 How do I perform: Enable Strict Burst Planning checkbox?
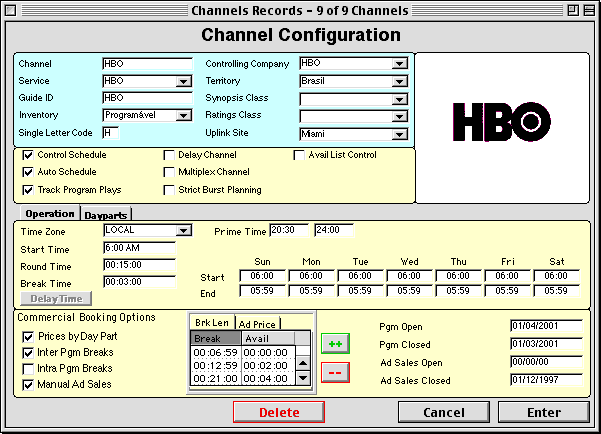click(x=169, y=190)
